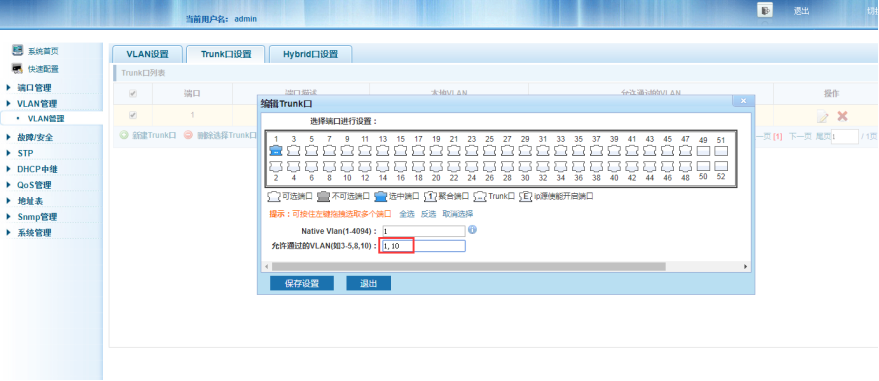Viewport: 879px width, 381px height.
Task: Pick port 32 icon
Action: coord(543,166)
